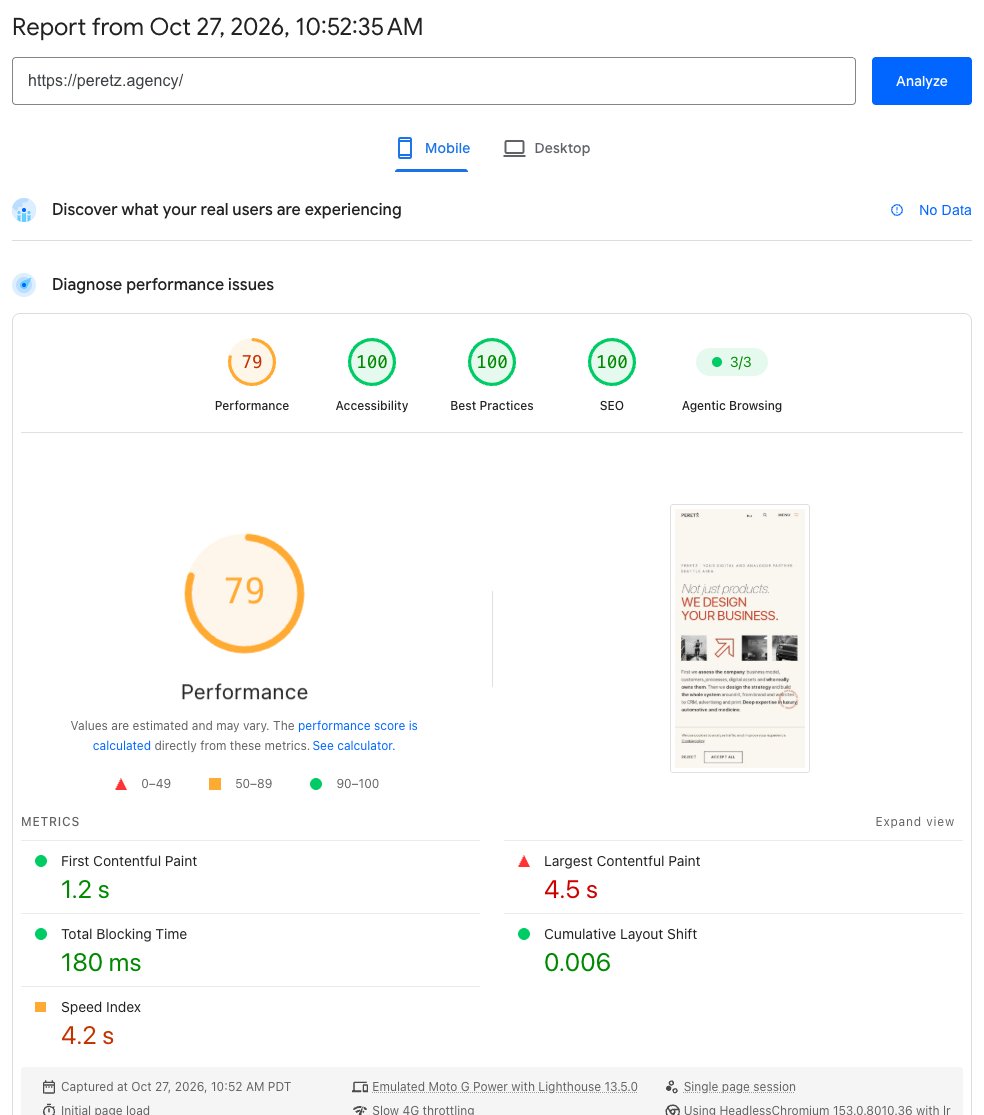Screen dimensions: 984x1115
Task: Click the Captured at Oct 27 text
Action: pyautogui.click(x=176, y=1087)
